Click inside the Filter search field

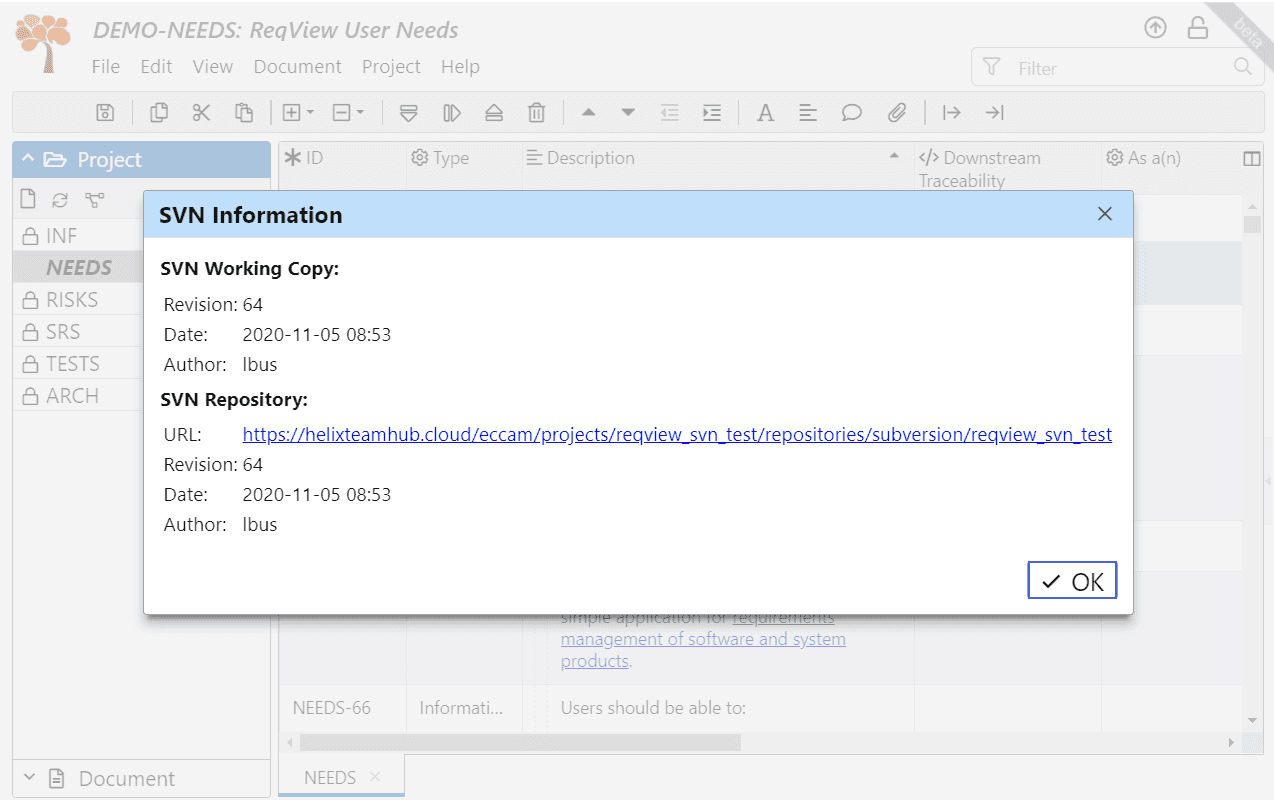(1100, 67)
